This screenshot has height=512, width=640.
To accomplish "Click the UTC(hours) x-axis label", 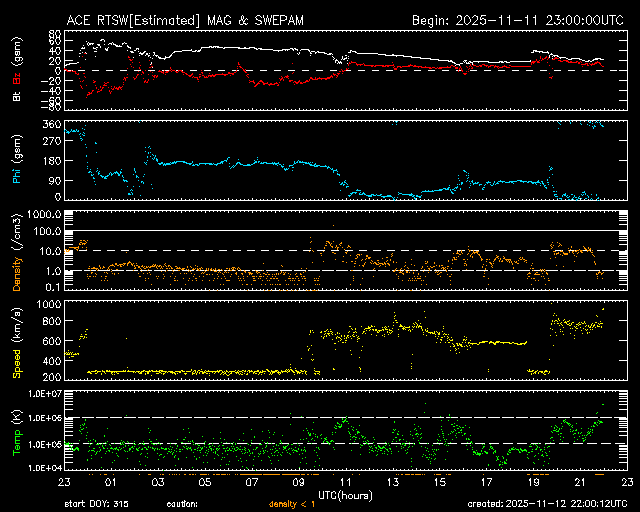I will (346, 494).
